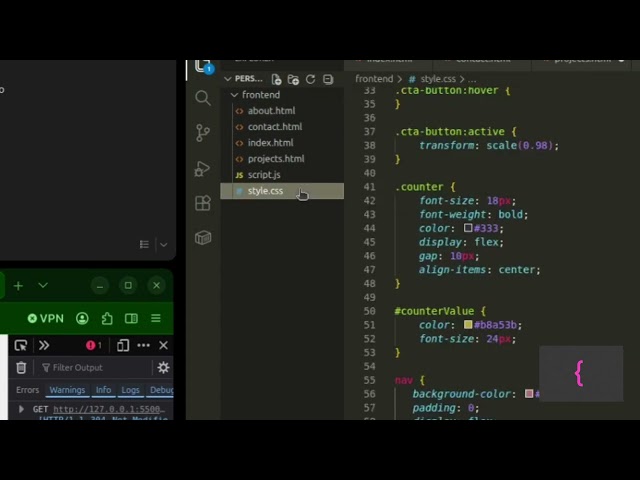Click the list view icon in upper-left window

tap(144, 244)
